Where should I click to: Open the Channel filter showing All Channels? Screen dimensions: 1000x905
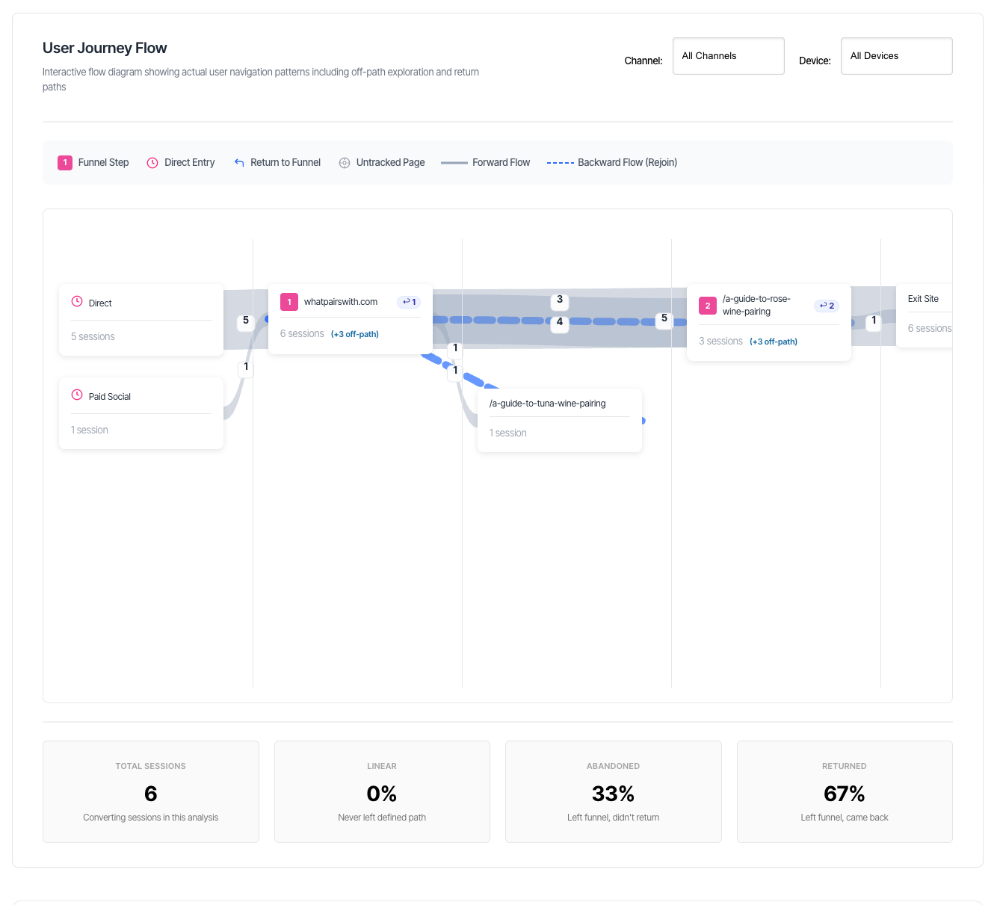coord(728,56)
